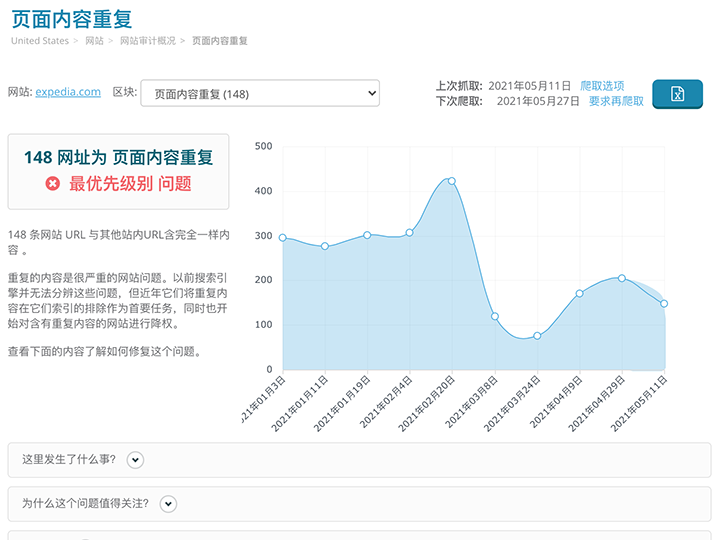The height and width of the screenshot is (540, 720).
Task: Click the last data point at 2021年05月11日
Action: (664, 303)
